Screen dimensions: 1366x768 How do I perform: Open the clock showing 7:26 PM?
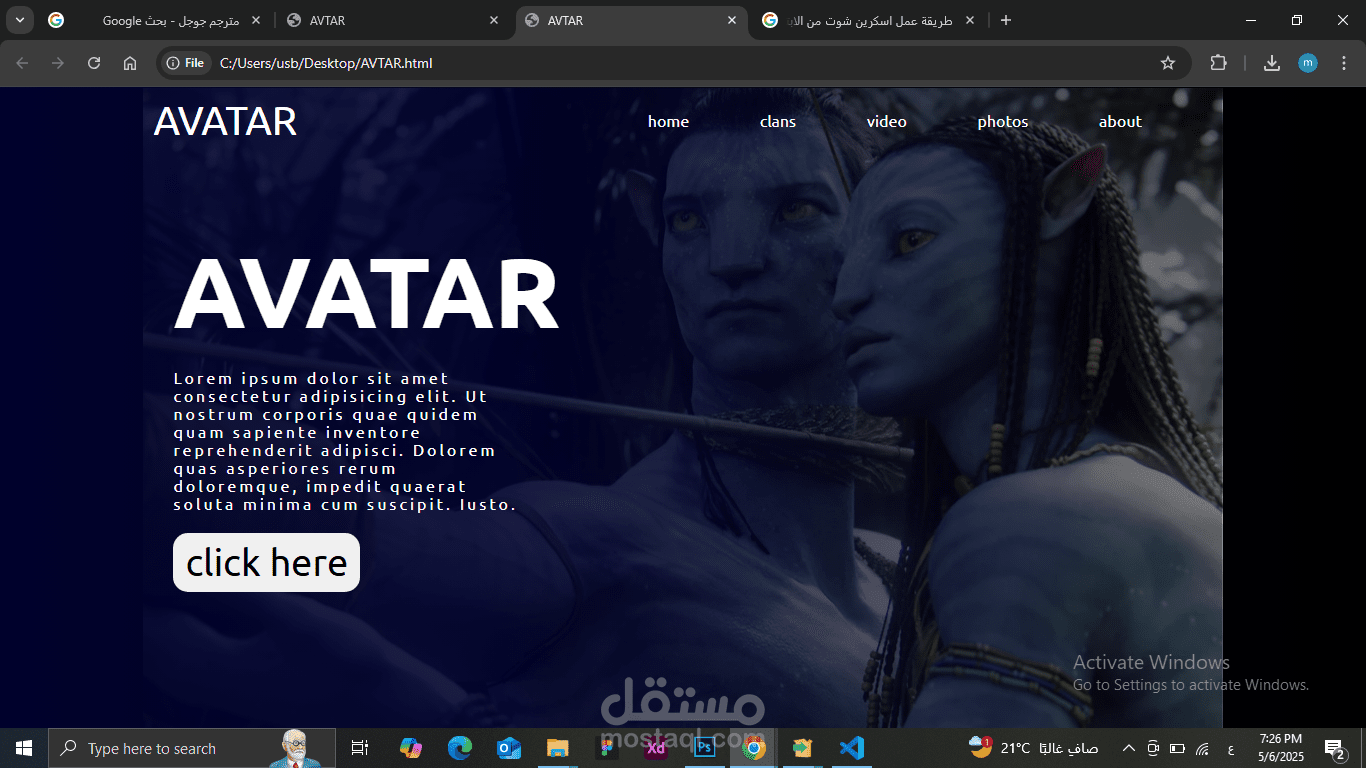1280,748
